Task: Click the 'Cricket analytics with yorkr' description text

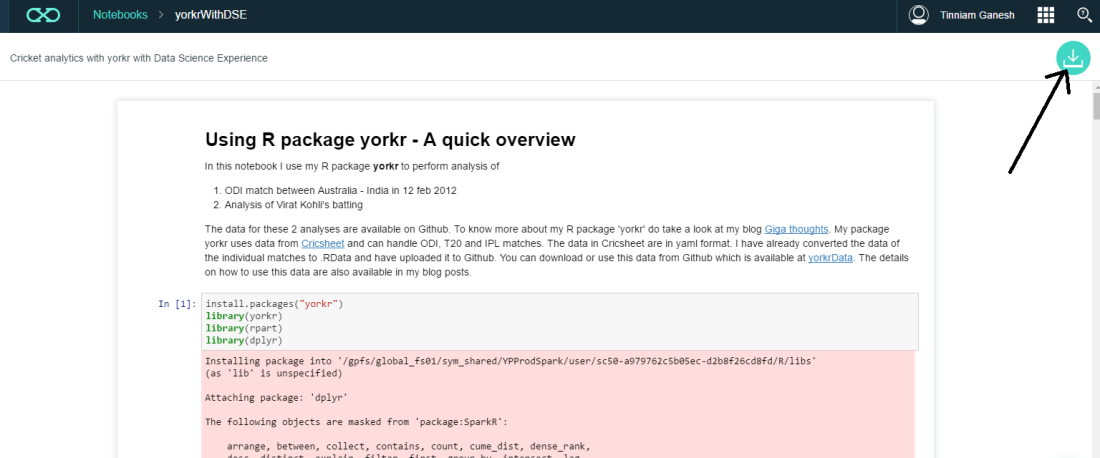Action: pyautogui.click(x=139, y=58)
